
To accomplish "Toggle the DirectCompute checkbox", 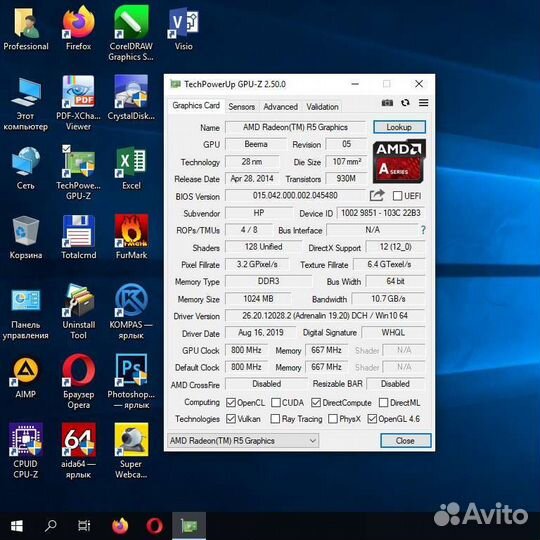I will coord(316,403).
